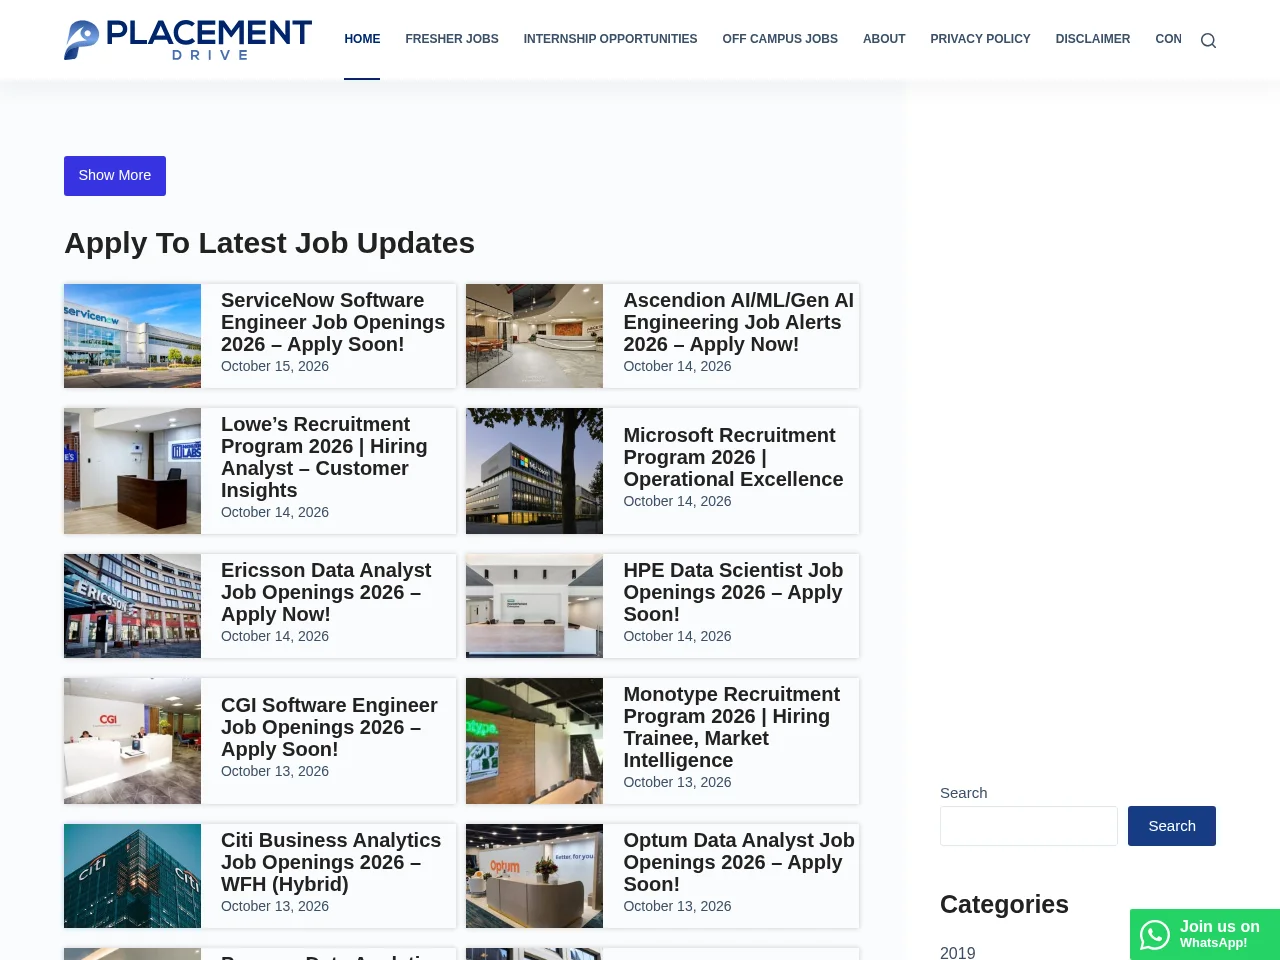This screenshot has width=1280, height=960.
Task: Open Ascendion AI/ML/Gen AI Engineering post
Action: click(x=739, y=322)
